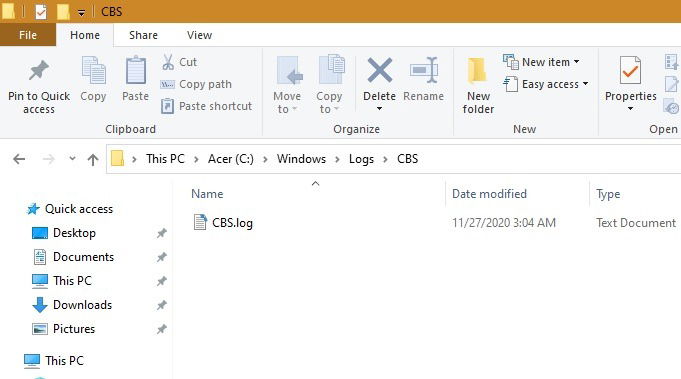Open the New item dropdown
Screen dimensions: 681x379
tap(541, 62)
